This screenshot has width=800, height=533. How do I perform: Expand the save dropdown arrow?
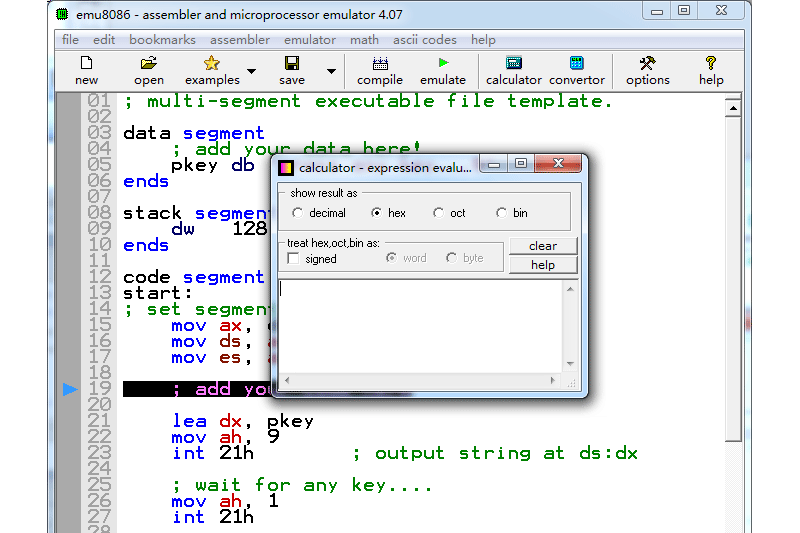[x=332, y=71]
